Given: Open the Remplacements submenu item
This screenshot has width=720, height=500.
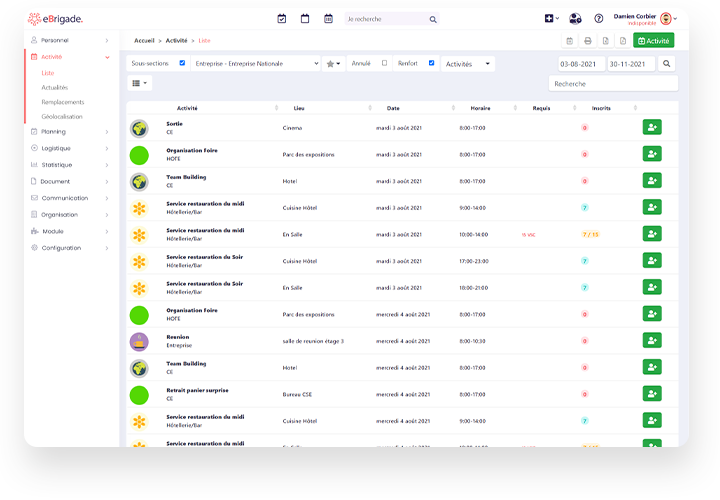Looking at the screenshot, I should pyautogui.click(x=63, y=102).
